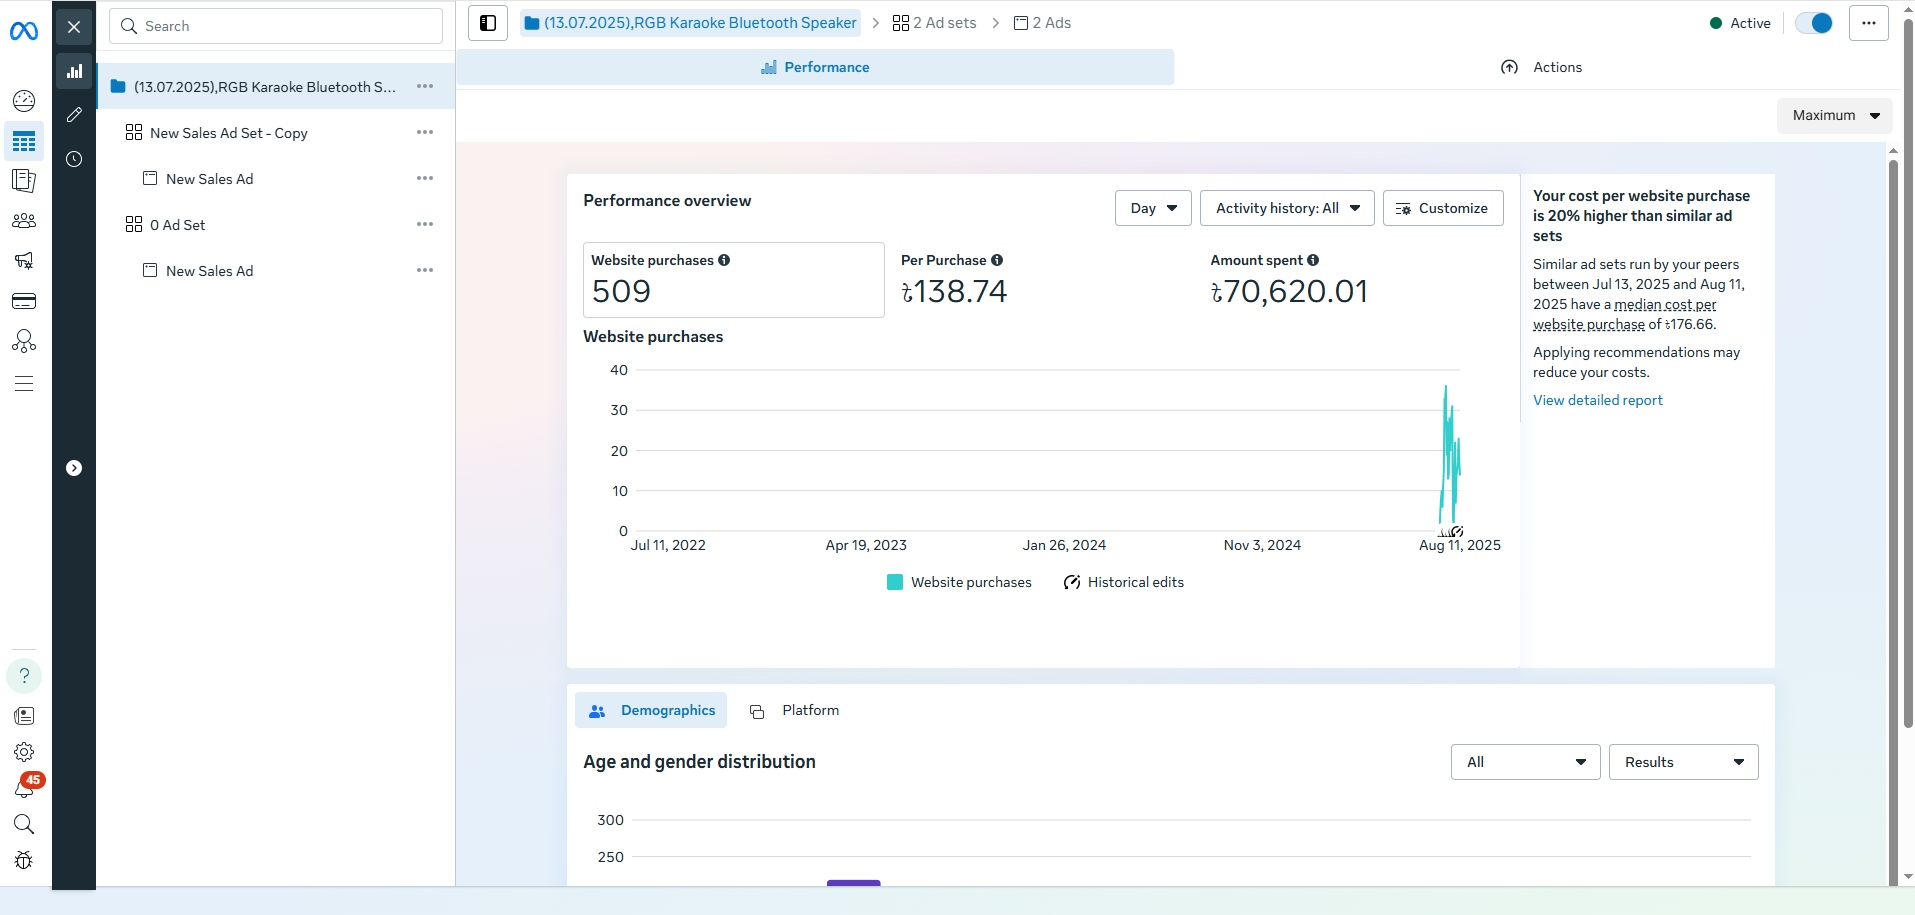Open the Maximum date range dropdown
The width and height of the screenshot is (1915, 915).
point(1834,115)
